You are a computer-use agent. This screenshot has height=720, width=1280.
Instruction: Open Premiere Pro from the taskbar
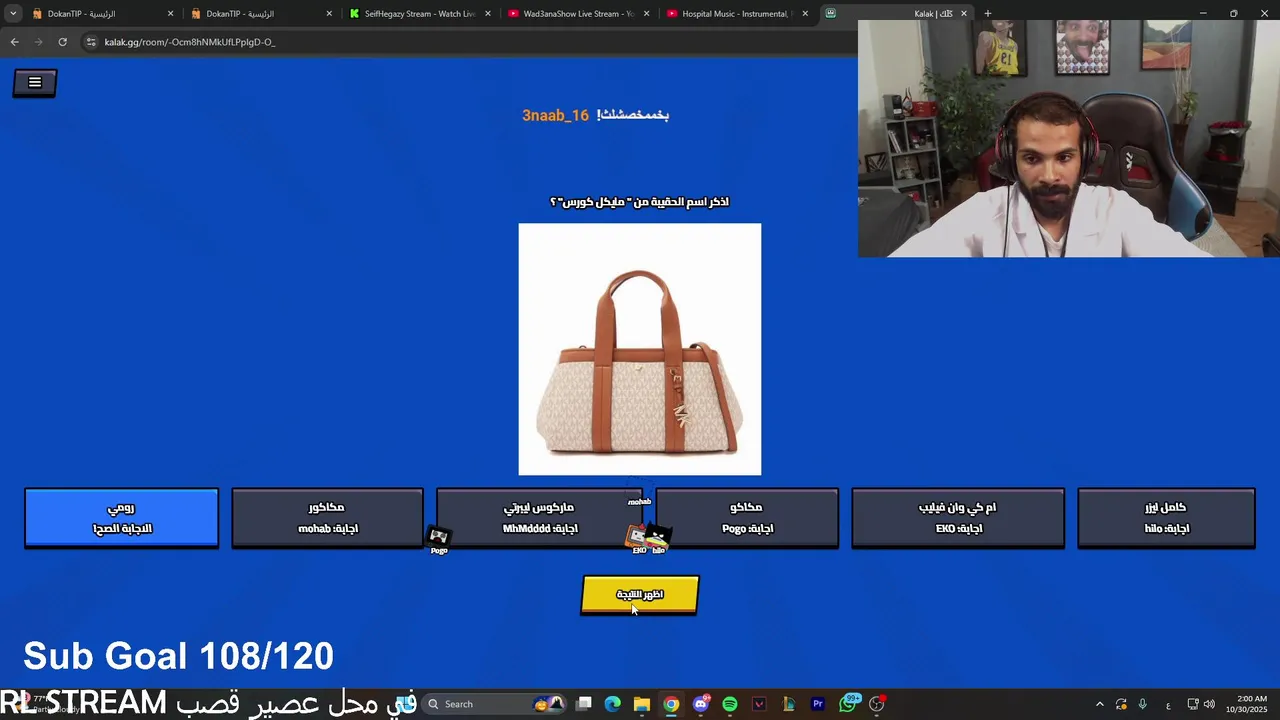818,704
